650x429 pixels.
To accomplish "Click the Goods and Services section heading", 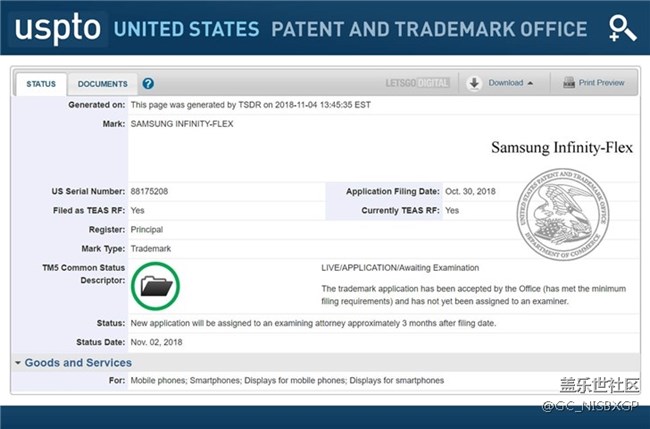I will click(x=78, y=362).
